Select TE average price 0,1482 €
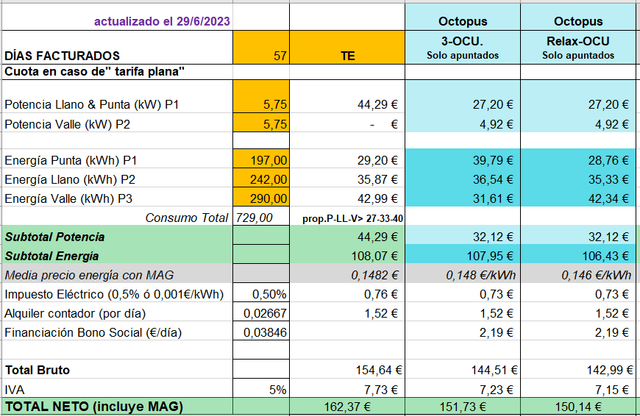Viewport: 640px width, 416px height. click(x=347, y=274)
